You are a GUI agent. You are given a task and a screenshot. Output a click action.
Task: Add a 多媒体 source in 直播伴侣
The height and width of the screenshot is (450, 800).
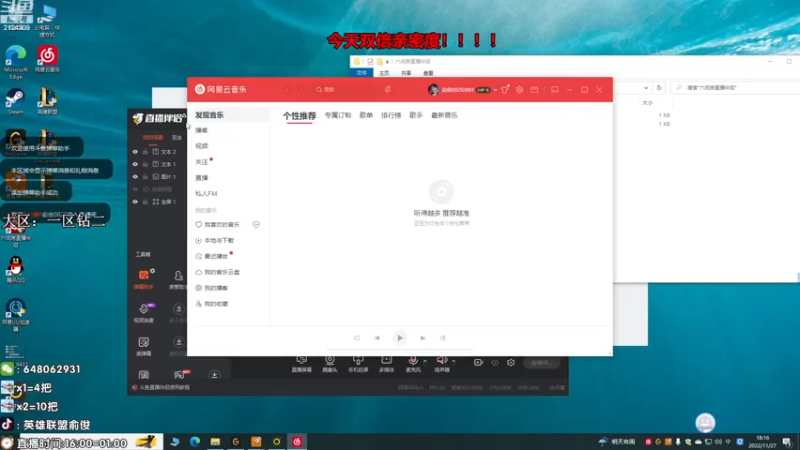[386, 363]
